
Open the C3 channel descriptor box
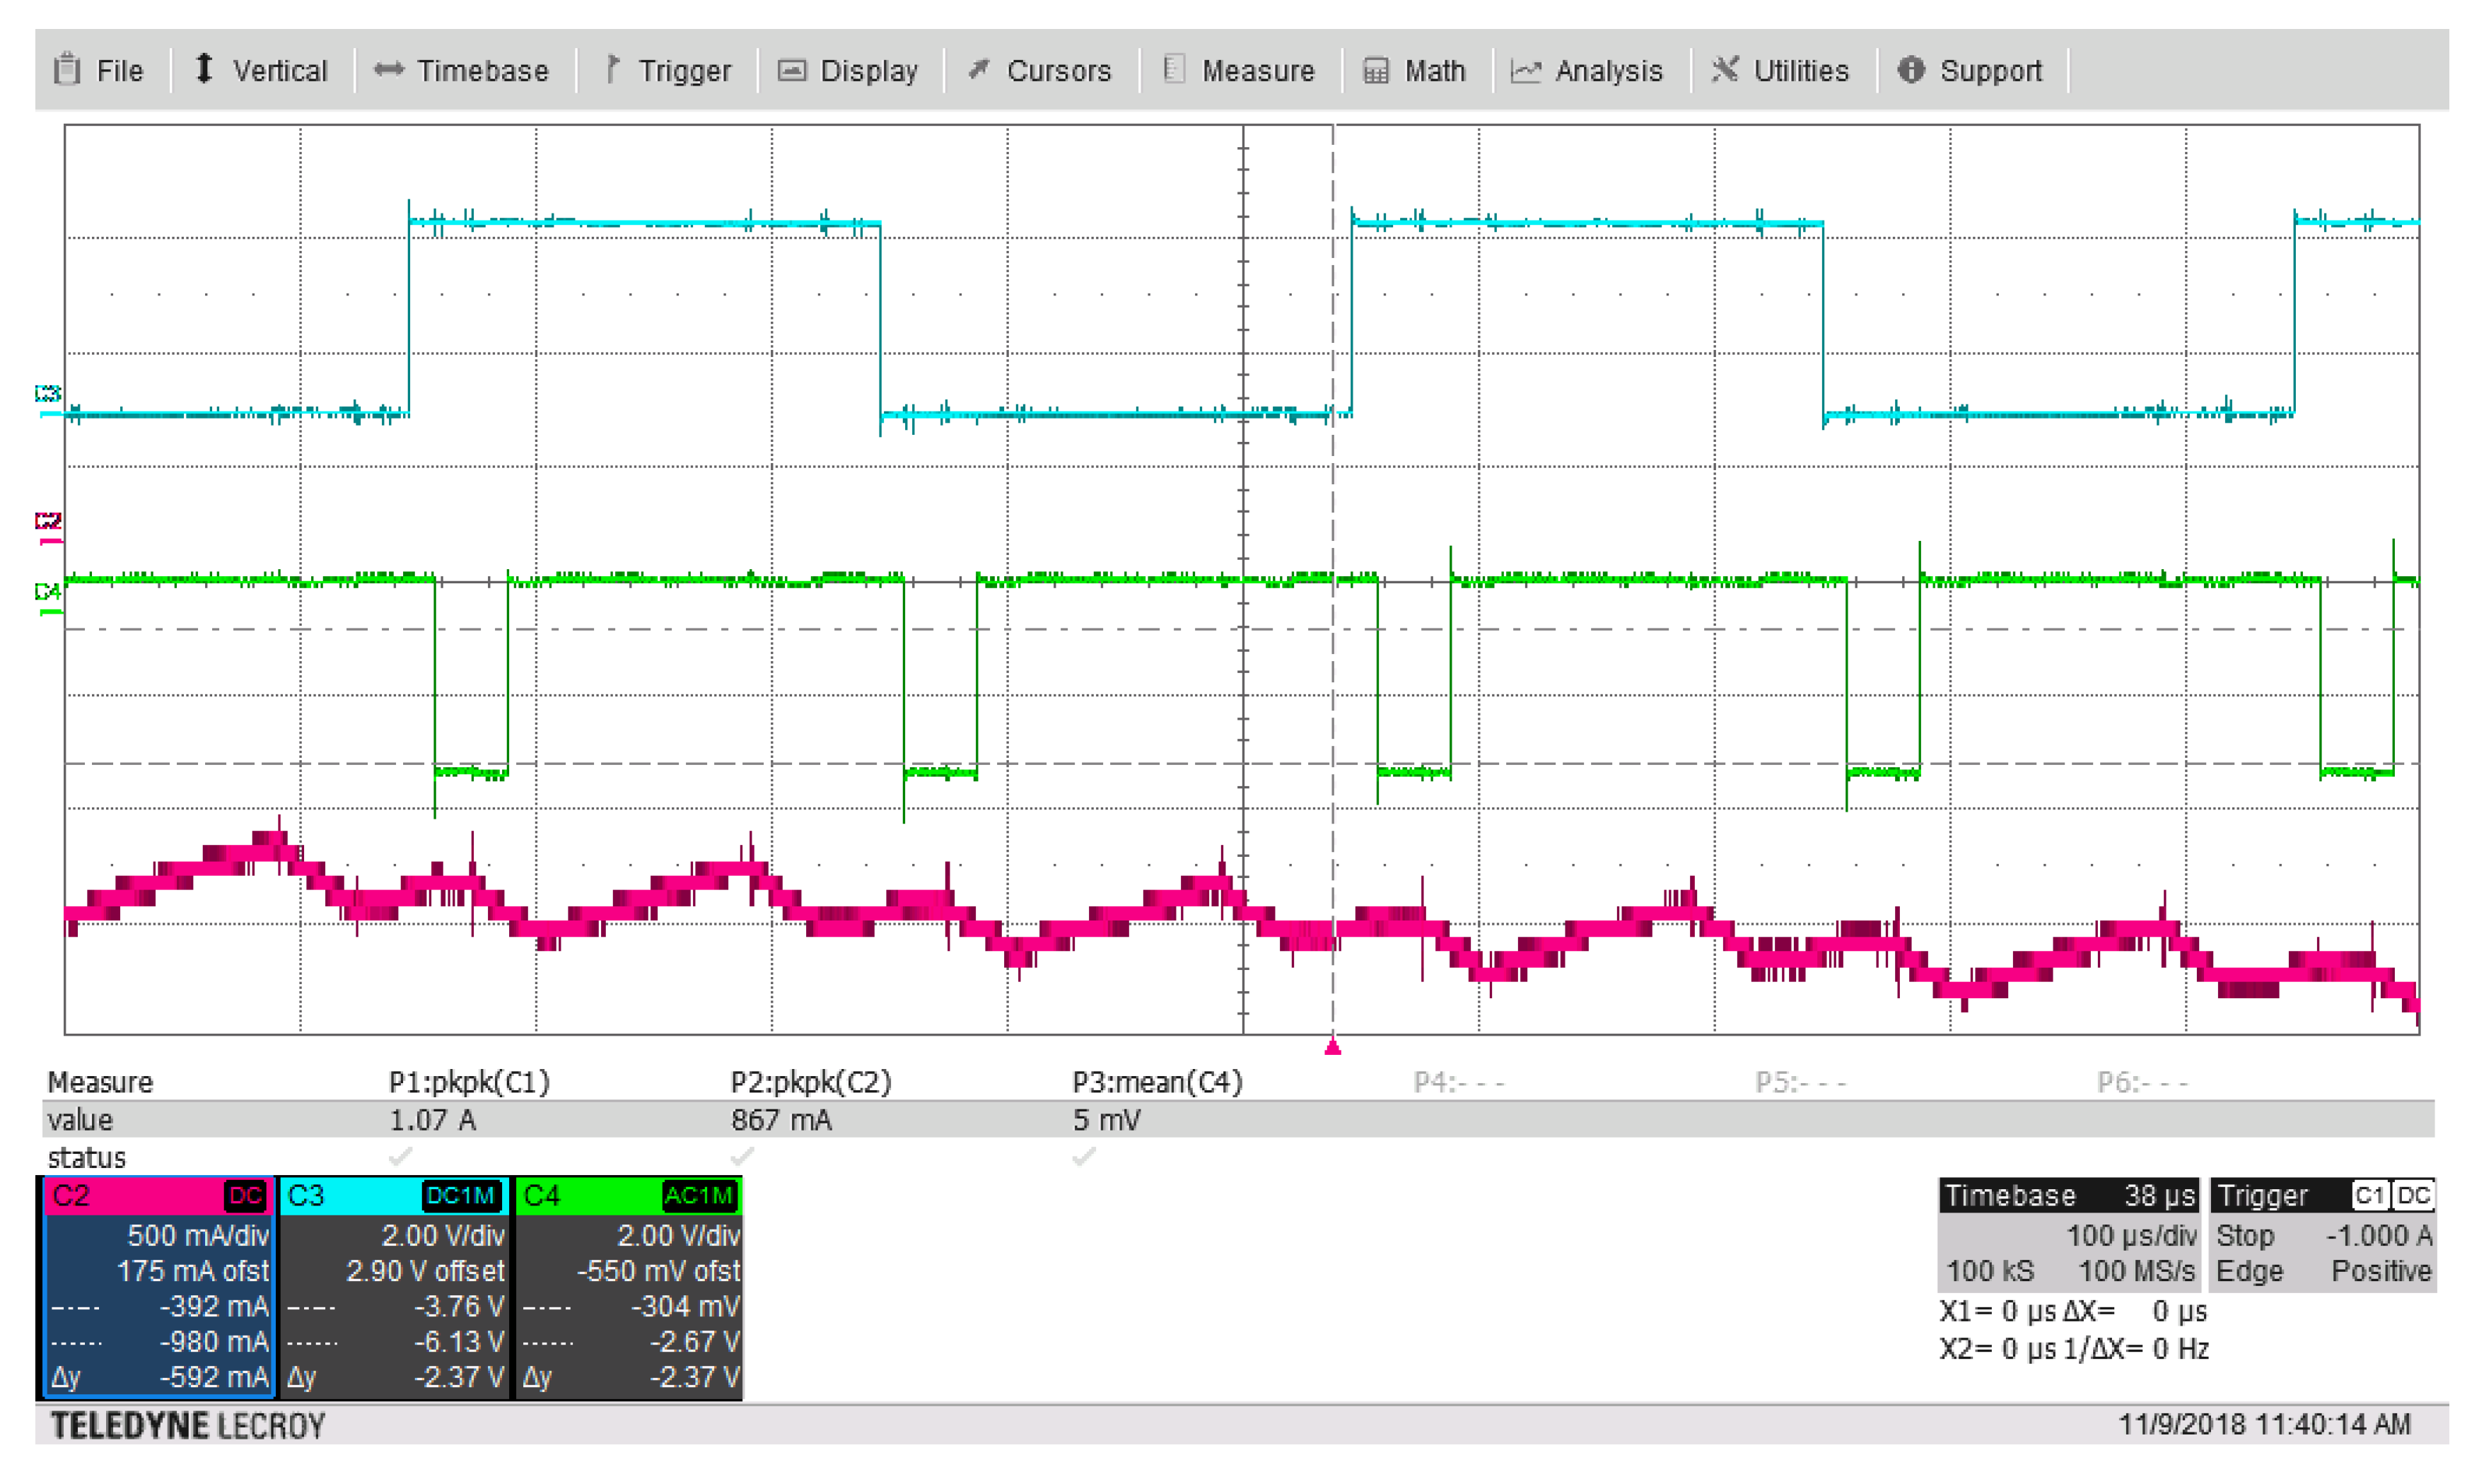(395, 1290)
